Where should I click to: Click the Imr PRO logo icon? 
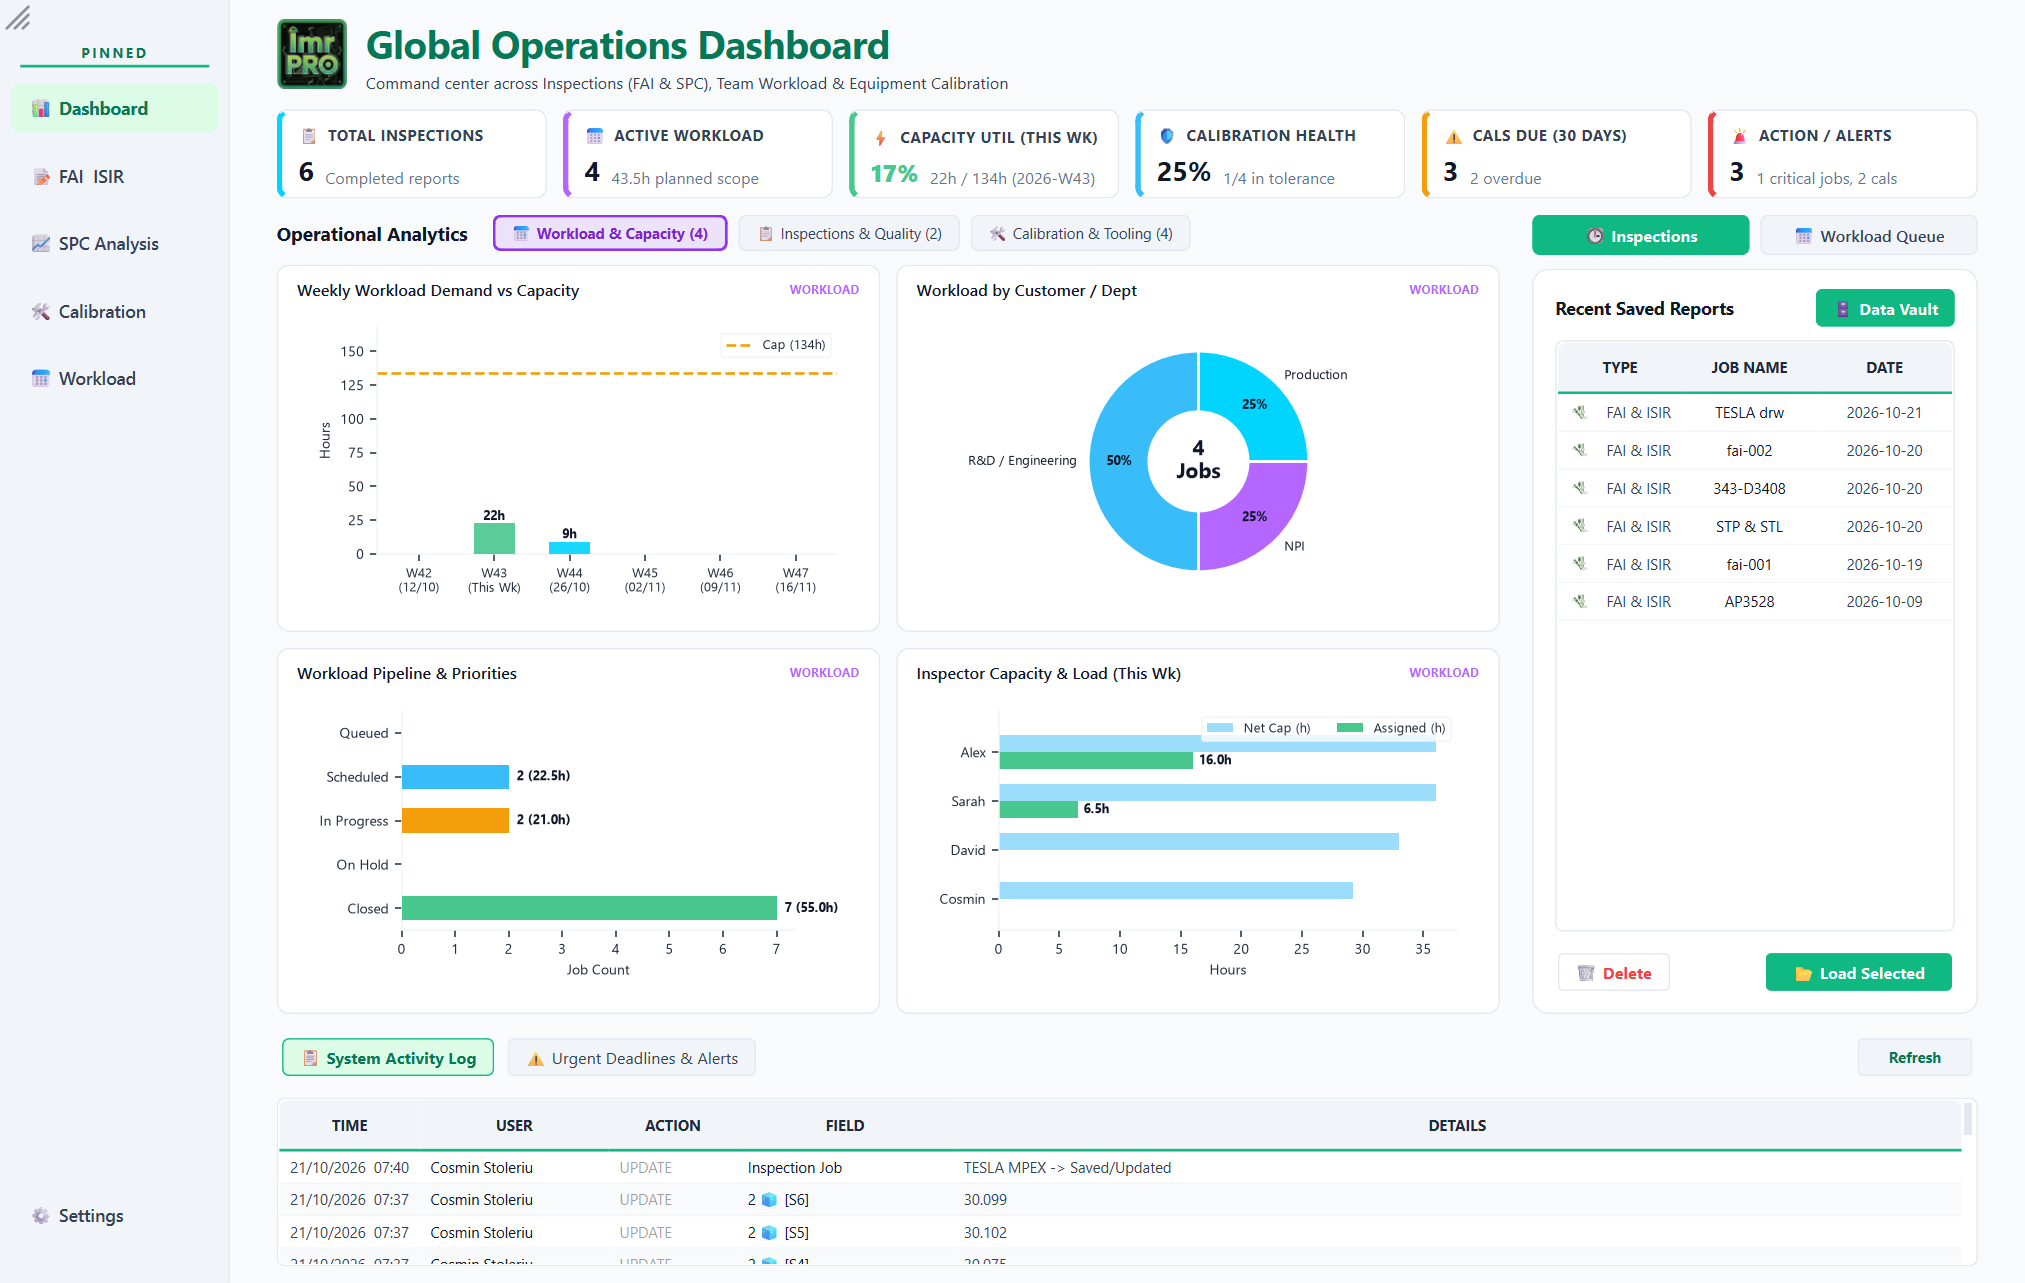pos(312,55)
